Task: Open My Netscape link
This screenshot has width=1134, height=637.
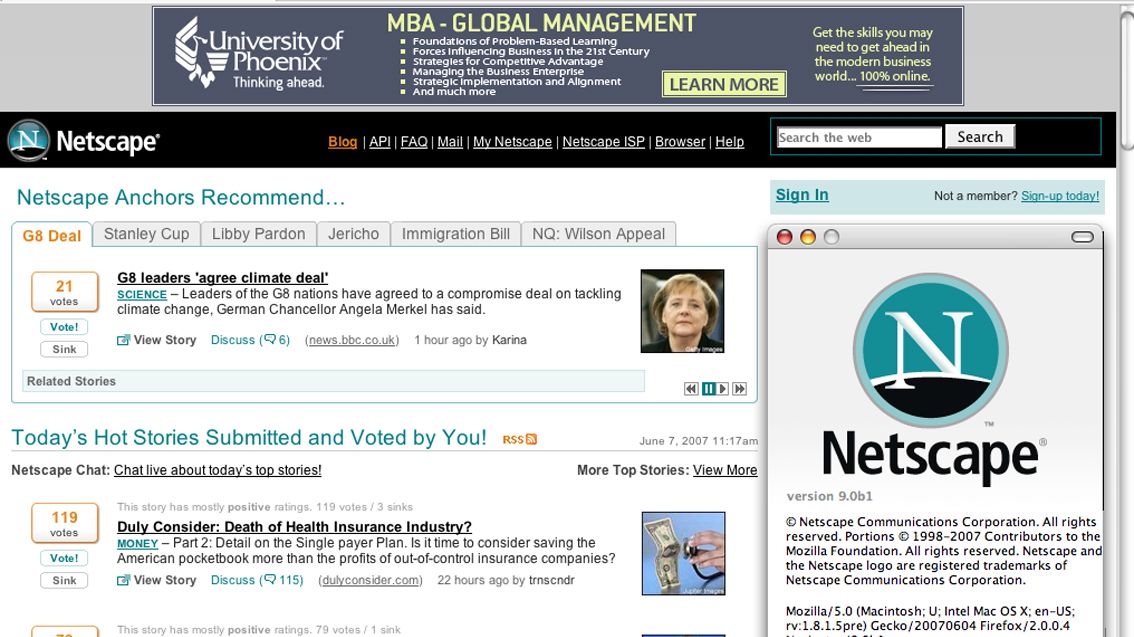Action: tap(512, 142)
